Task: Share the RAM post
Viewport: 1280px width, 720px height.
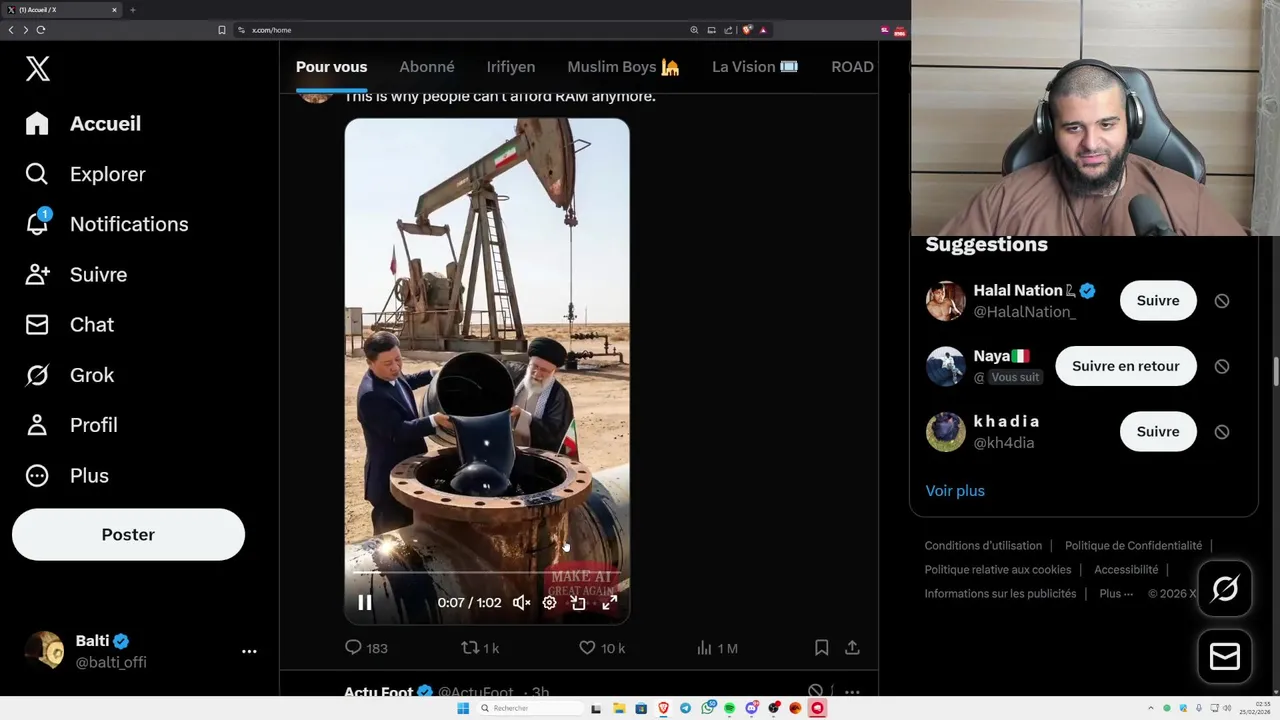Action: click(x=852, y=648)
